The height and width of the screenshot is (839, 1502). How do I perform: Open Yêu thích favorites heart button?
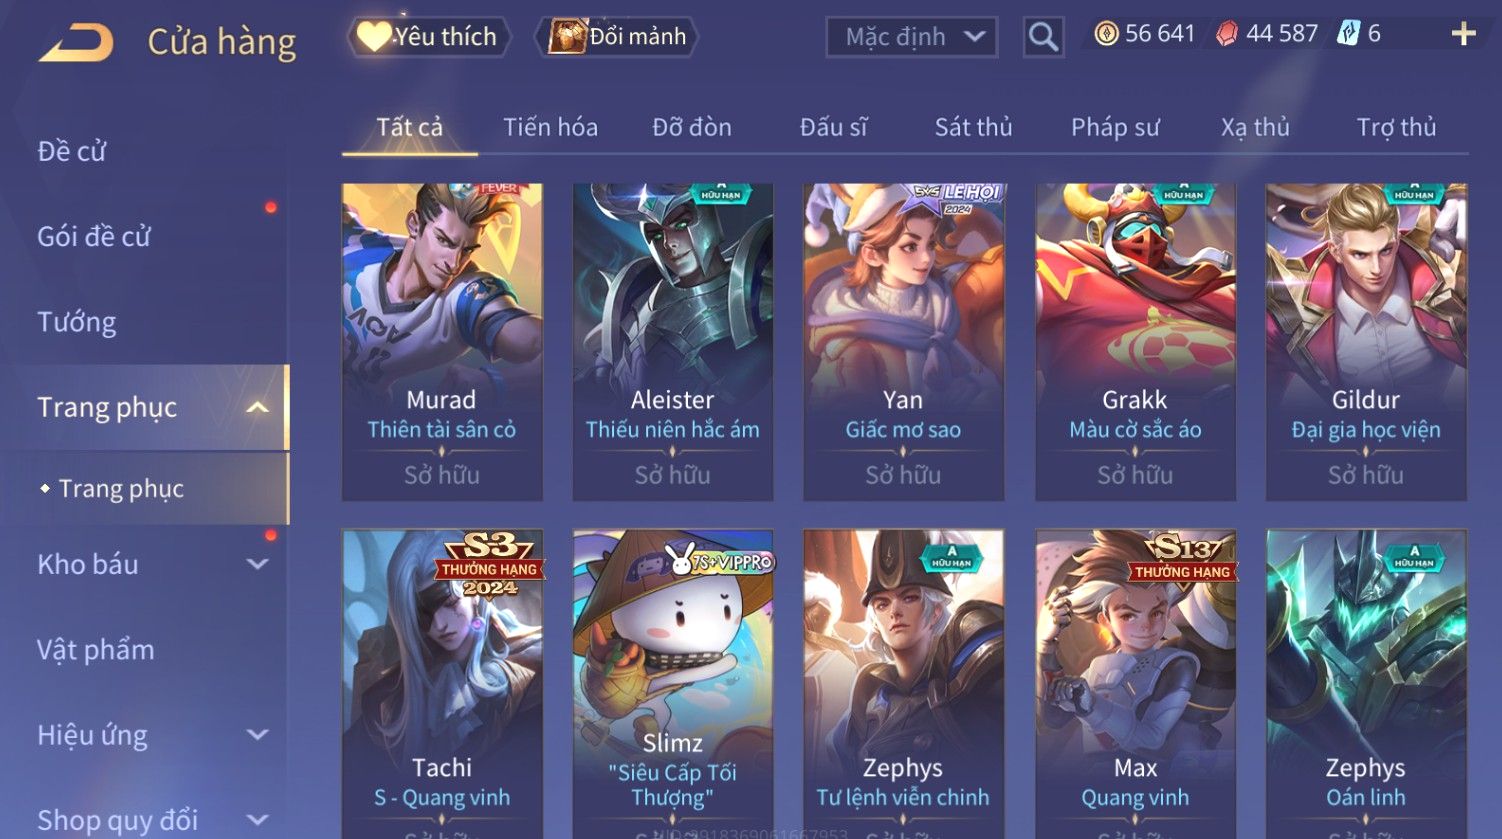point(429,37)
